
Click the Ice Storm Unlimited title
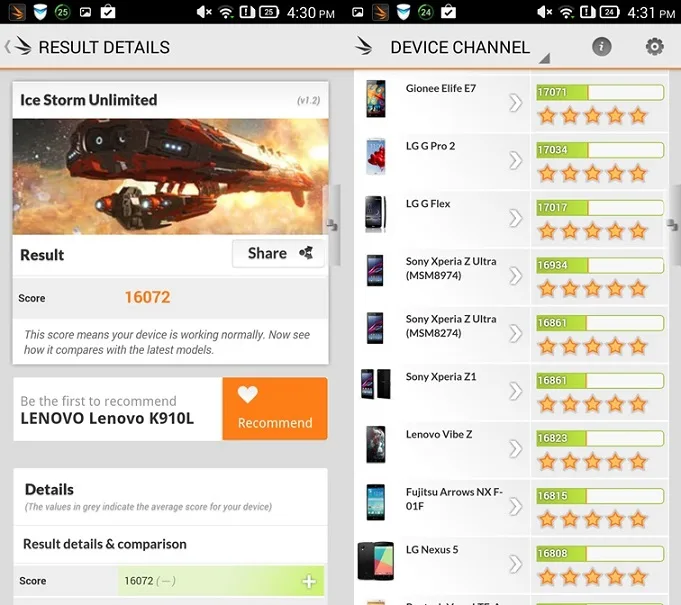89,100
